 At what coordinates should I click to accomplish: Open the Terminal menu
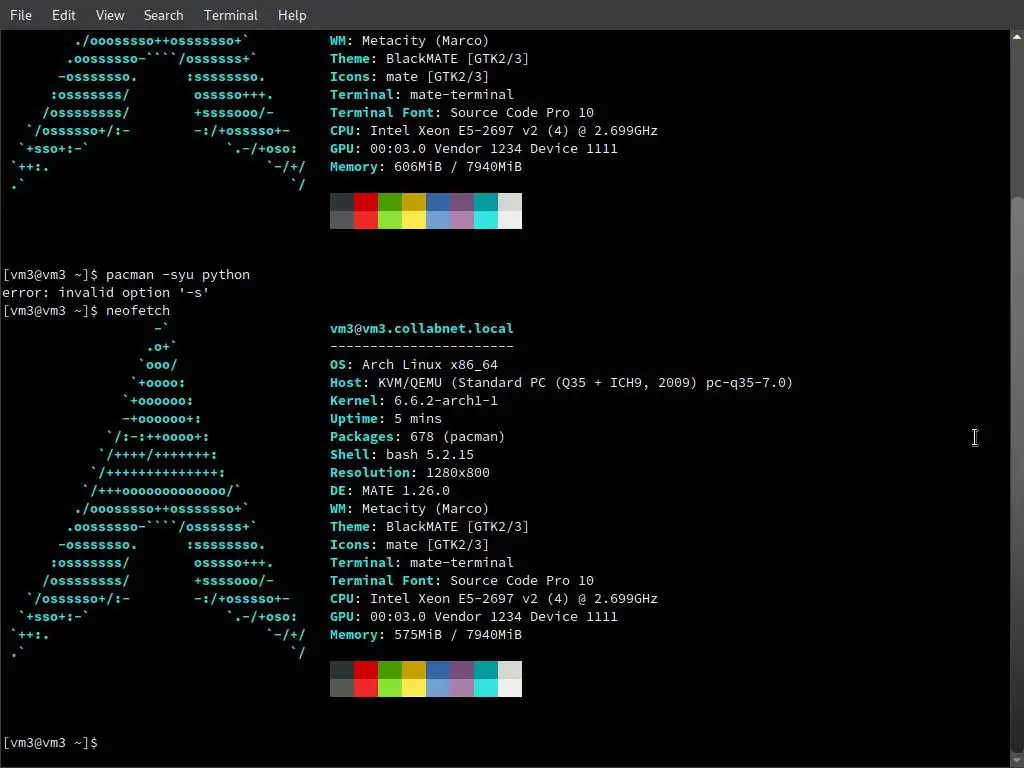[231, 15]
